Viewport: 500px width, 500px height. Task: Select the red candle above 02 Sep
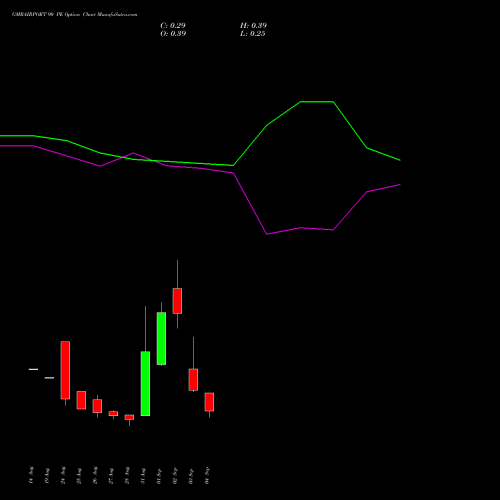point(177,301)
